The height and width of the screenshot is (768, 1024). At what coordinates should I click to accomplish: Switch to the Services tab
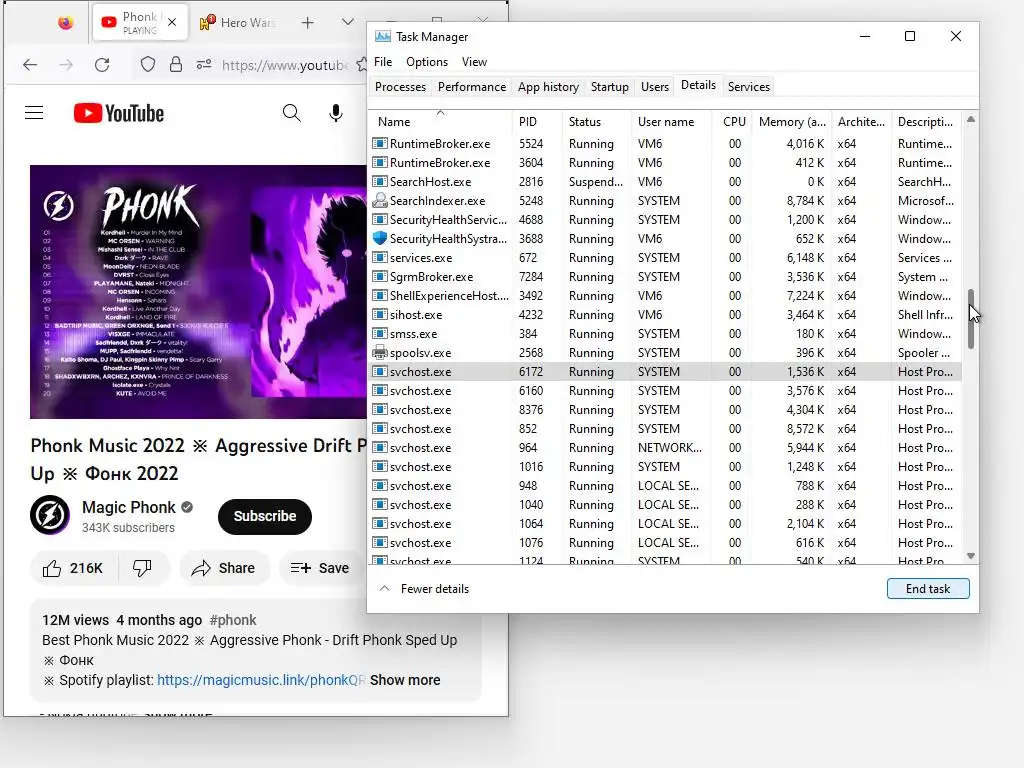(748, 86)
